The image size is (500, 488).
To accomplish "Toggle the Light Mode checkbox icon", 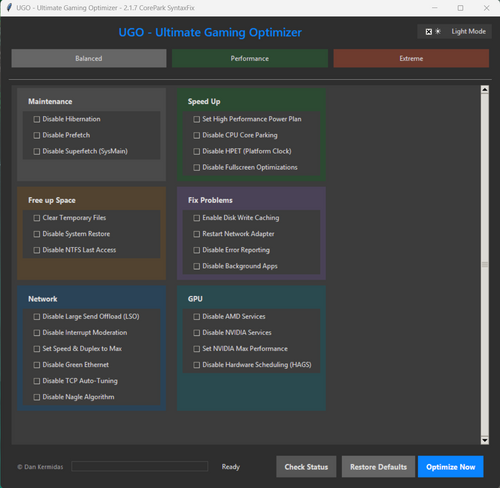I will pos(429,32).
